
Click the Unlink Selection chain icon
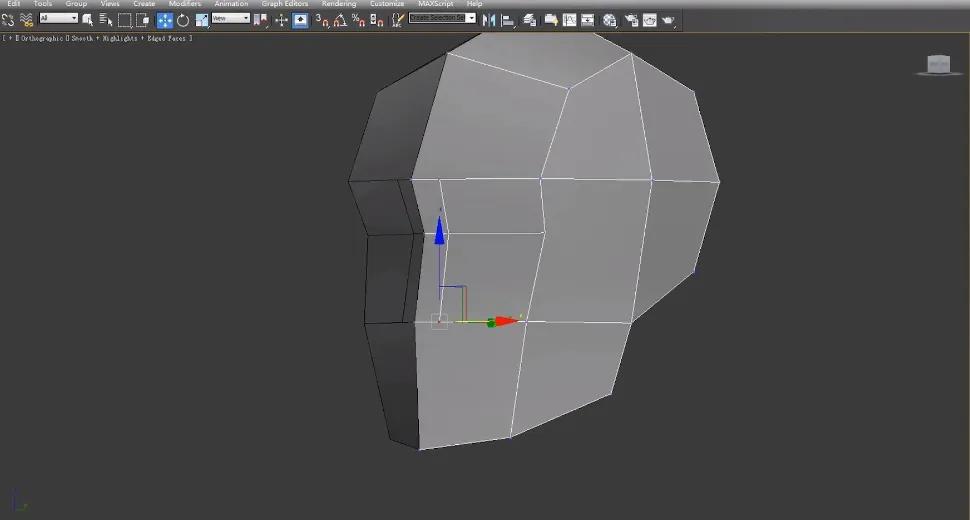(8, 20)
